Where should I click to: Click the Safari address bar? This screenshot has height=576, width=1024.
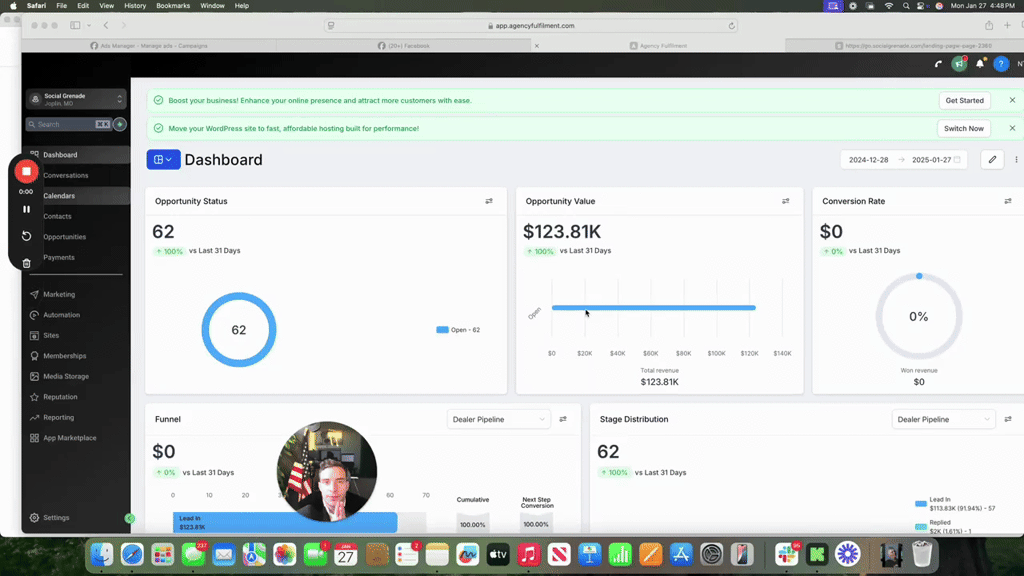531,25
